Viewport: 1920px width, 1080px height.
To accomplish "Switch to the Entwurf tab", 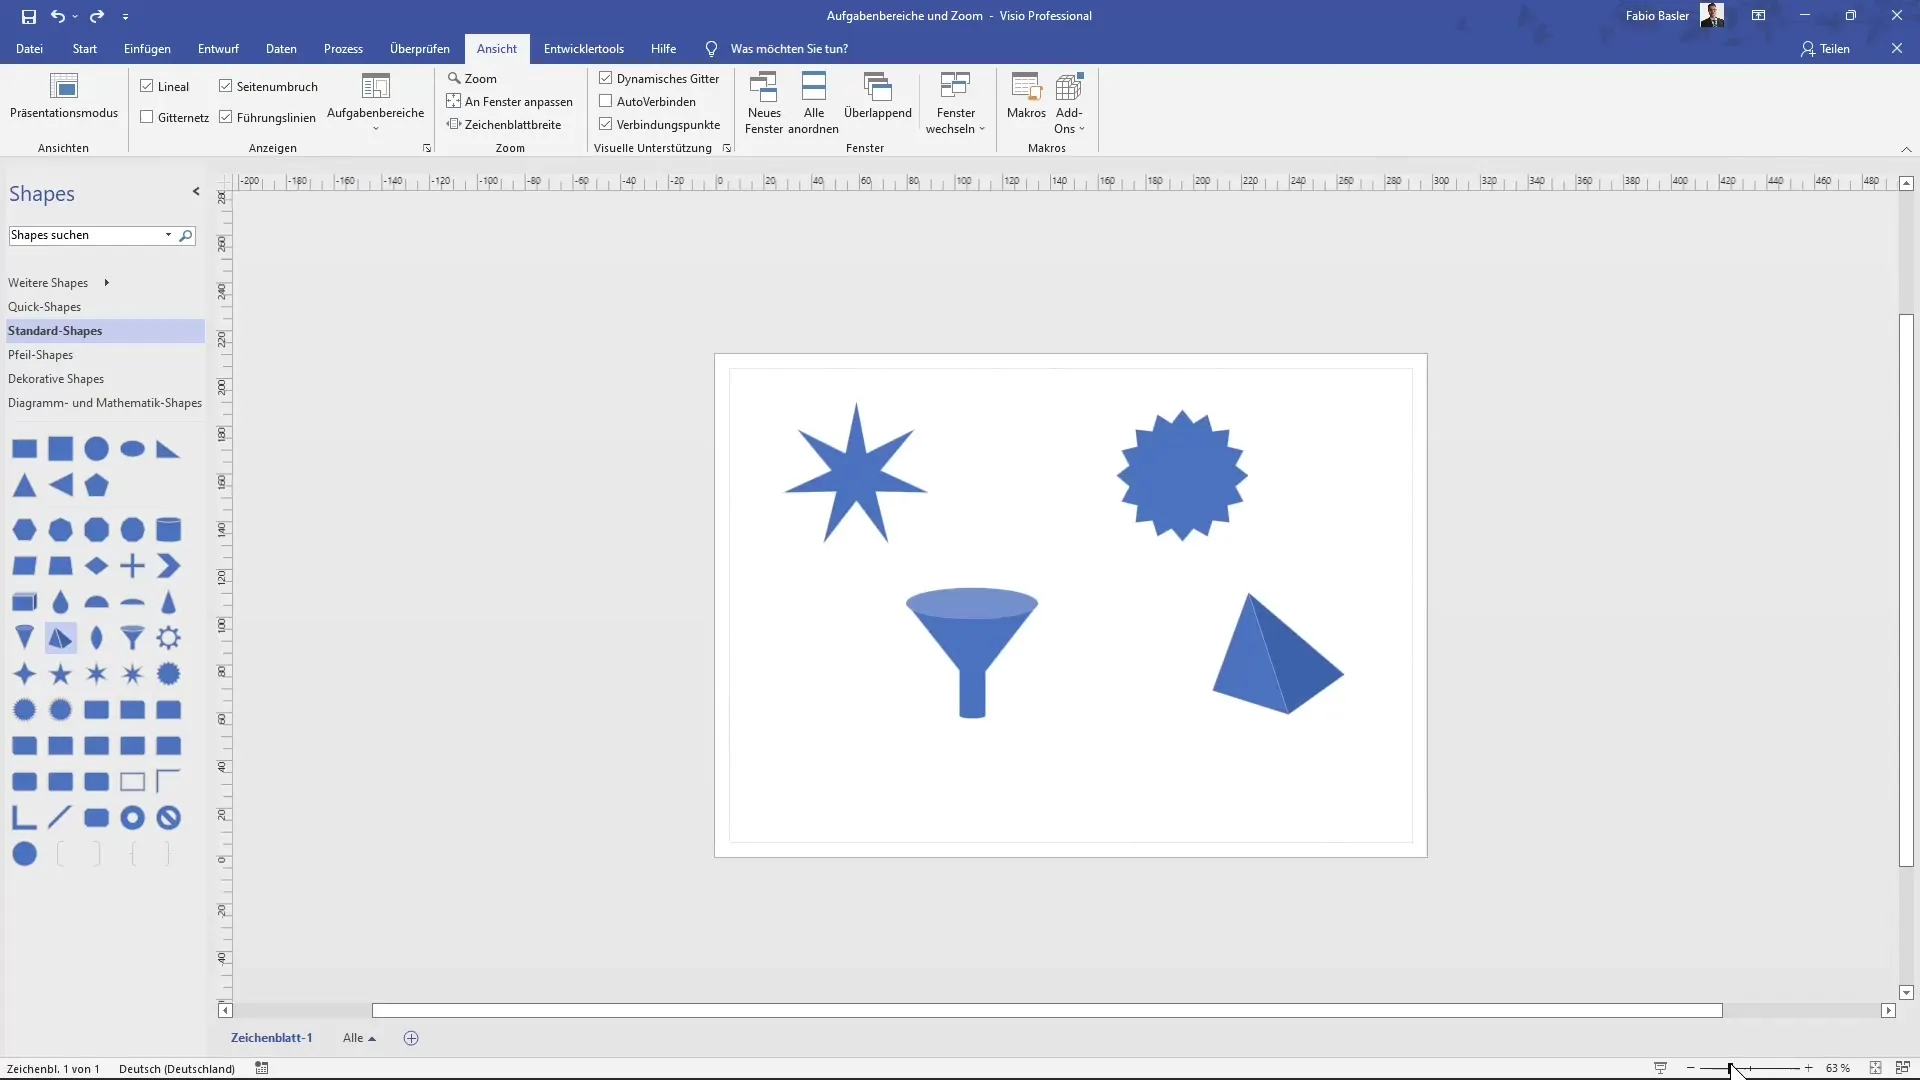I will pos(218,48).
